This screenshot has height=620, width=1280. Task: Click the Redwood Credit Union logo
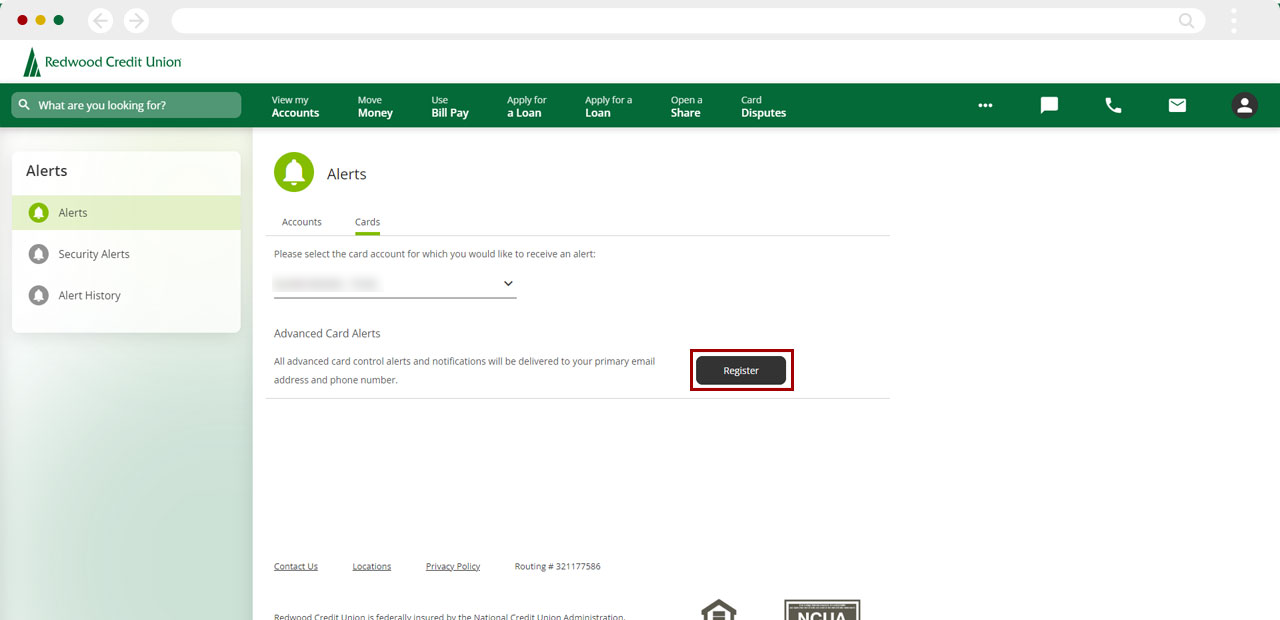pos(103,62)
